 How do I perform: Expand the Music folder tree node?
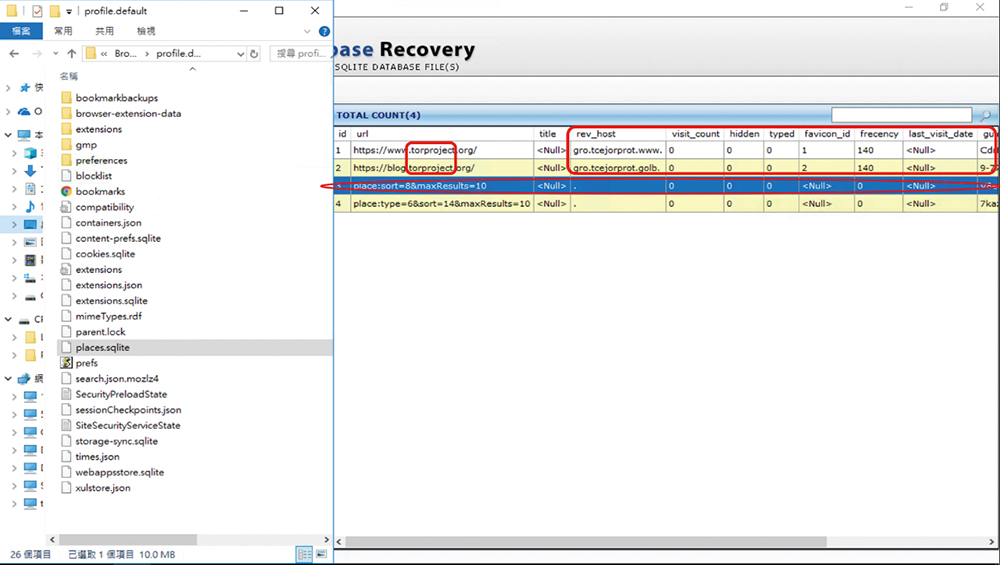[x=15, y=207]
